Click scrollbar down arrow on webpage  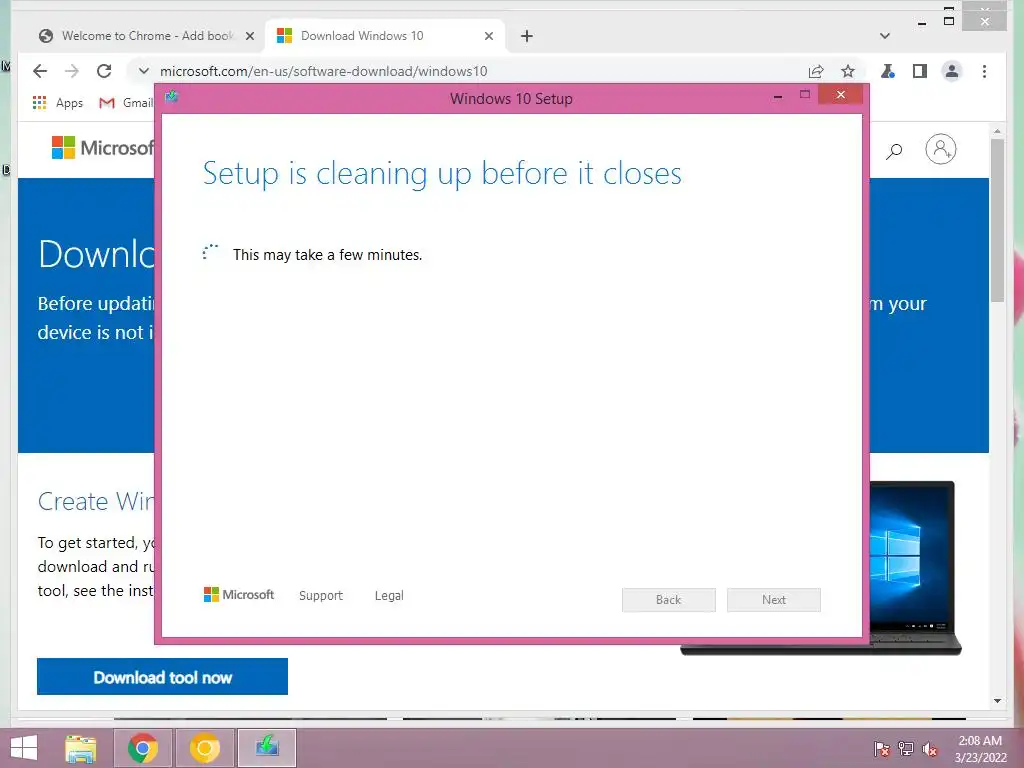pyautogui.click(x=997, y=701)
